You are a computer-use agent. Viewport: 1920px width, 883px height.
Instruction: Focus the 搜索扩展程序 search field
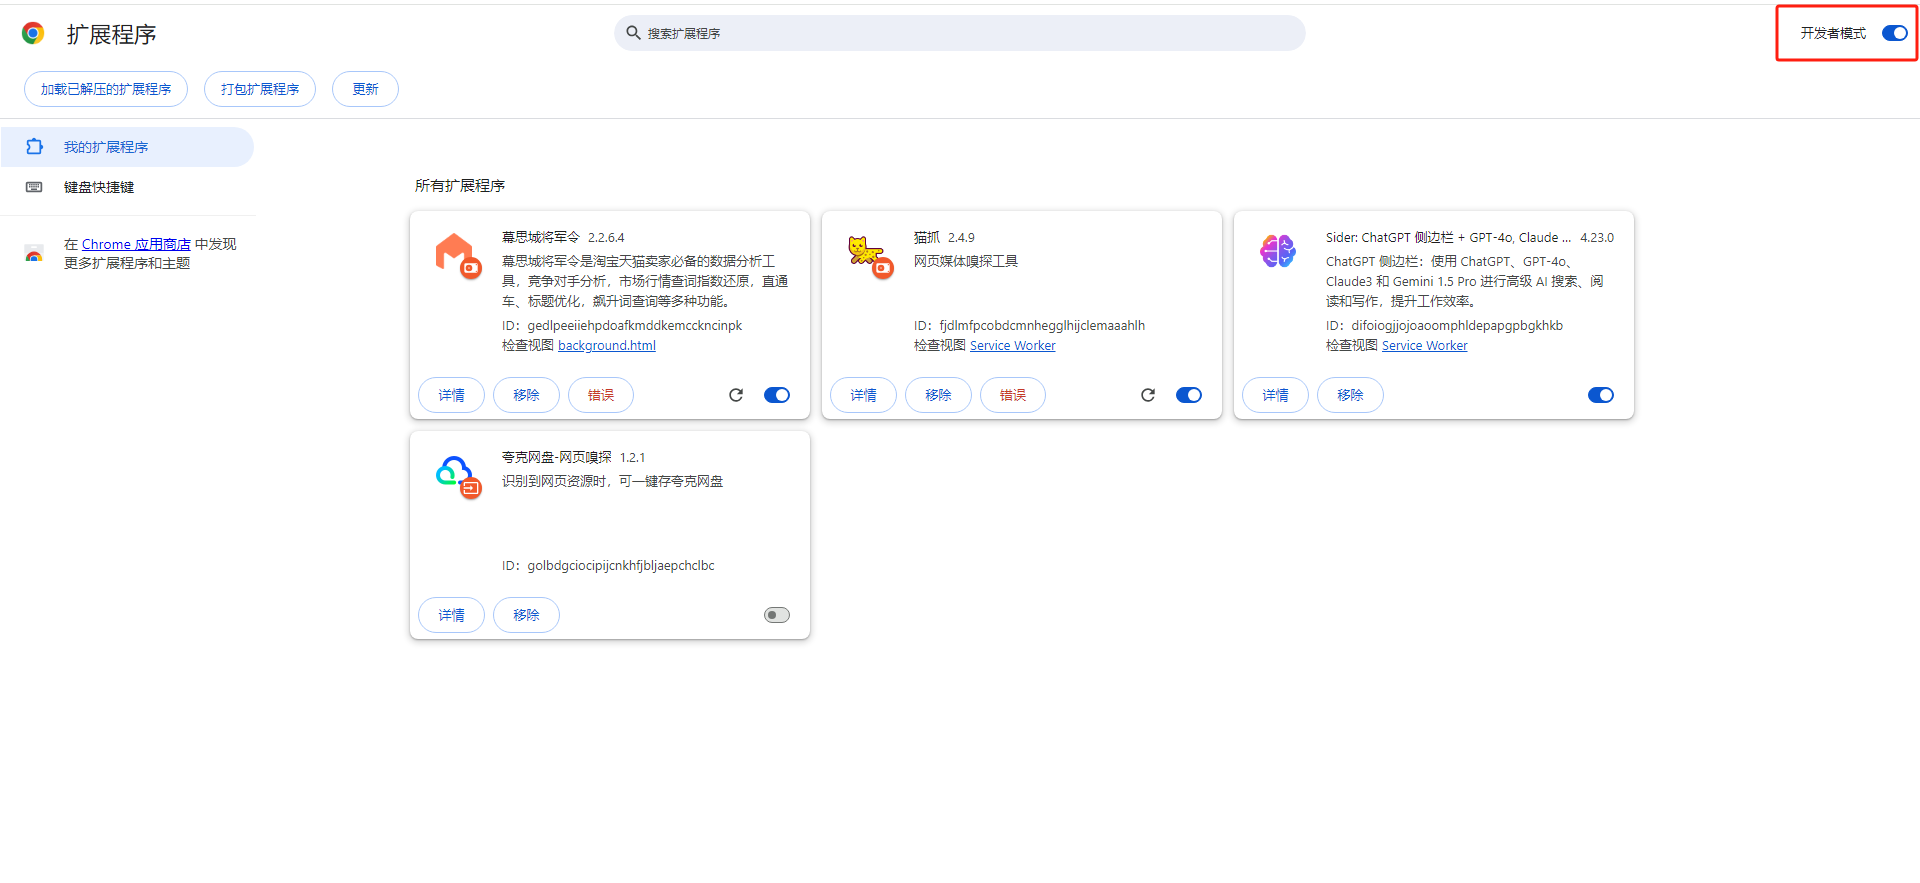pyautogui.click(x=960, y=33)
